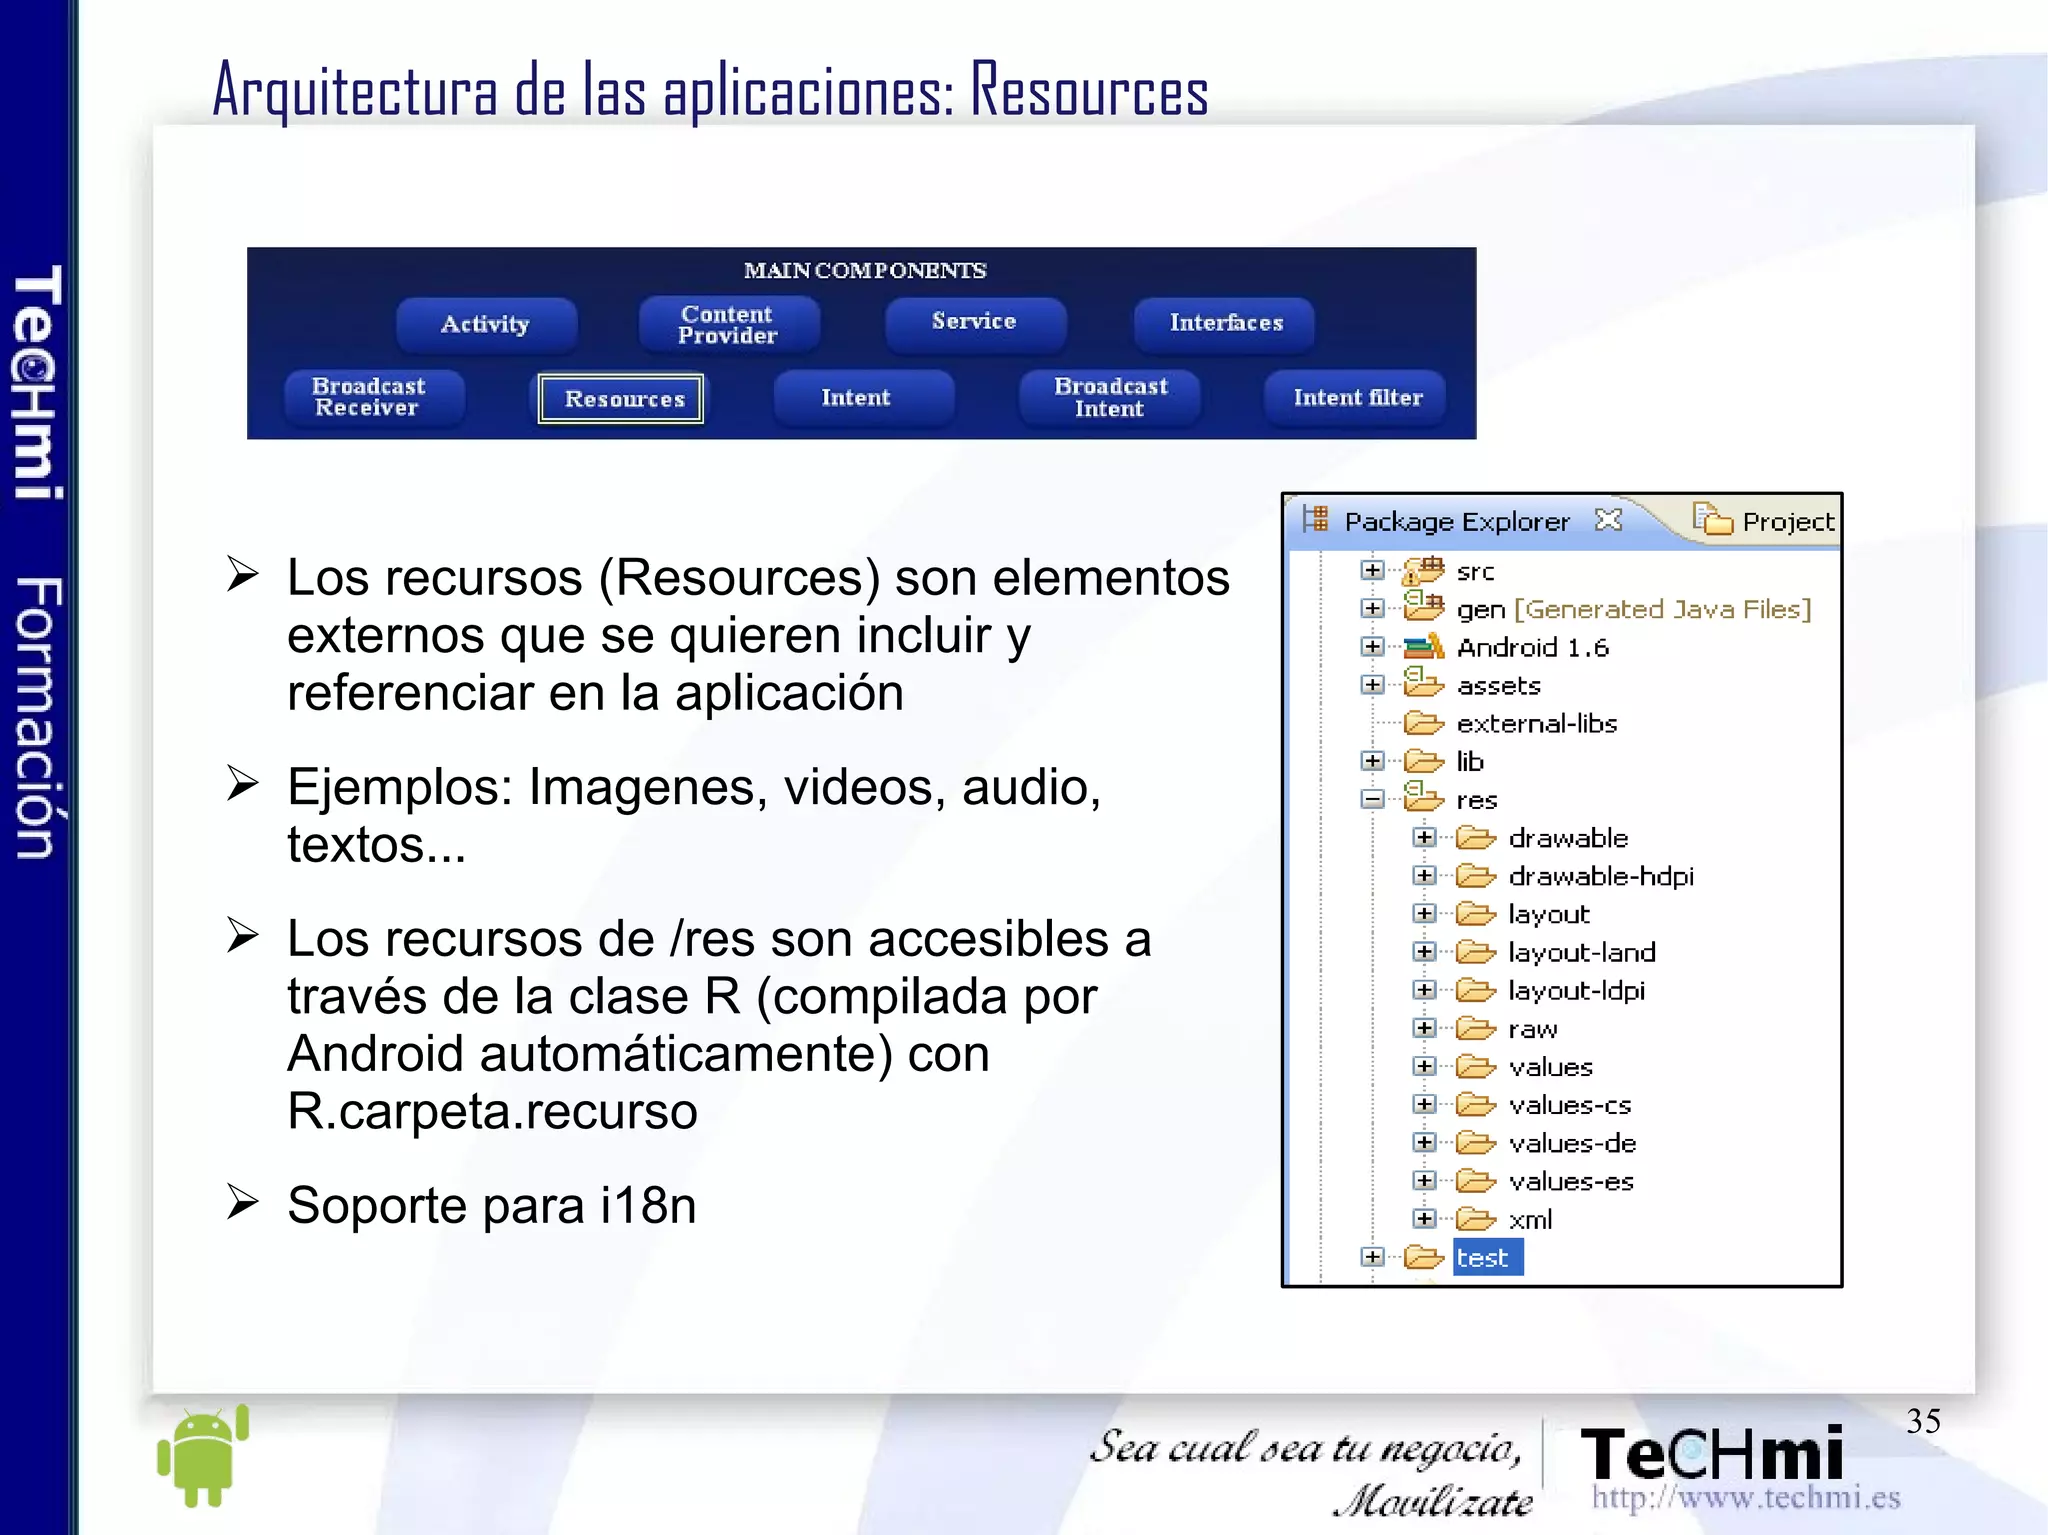Select the src tree label
The image size is (2048, 1535).
pyautogui.click(x=1476, y=572)
